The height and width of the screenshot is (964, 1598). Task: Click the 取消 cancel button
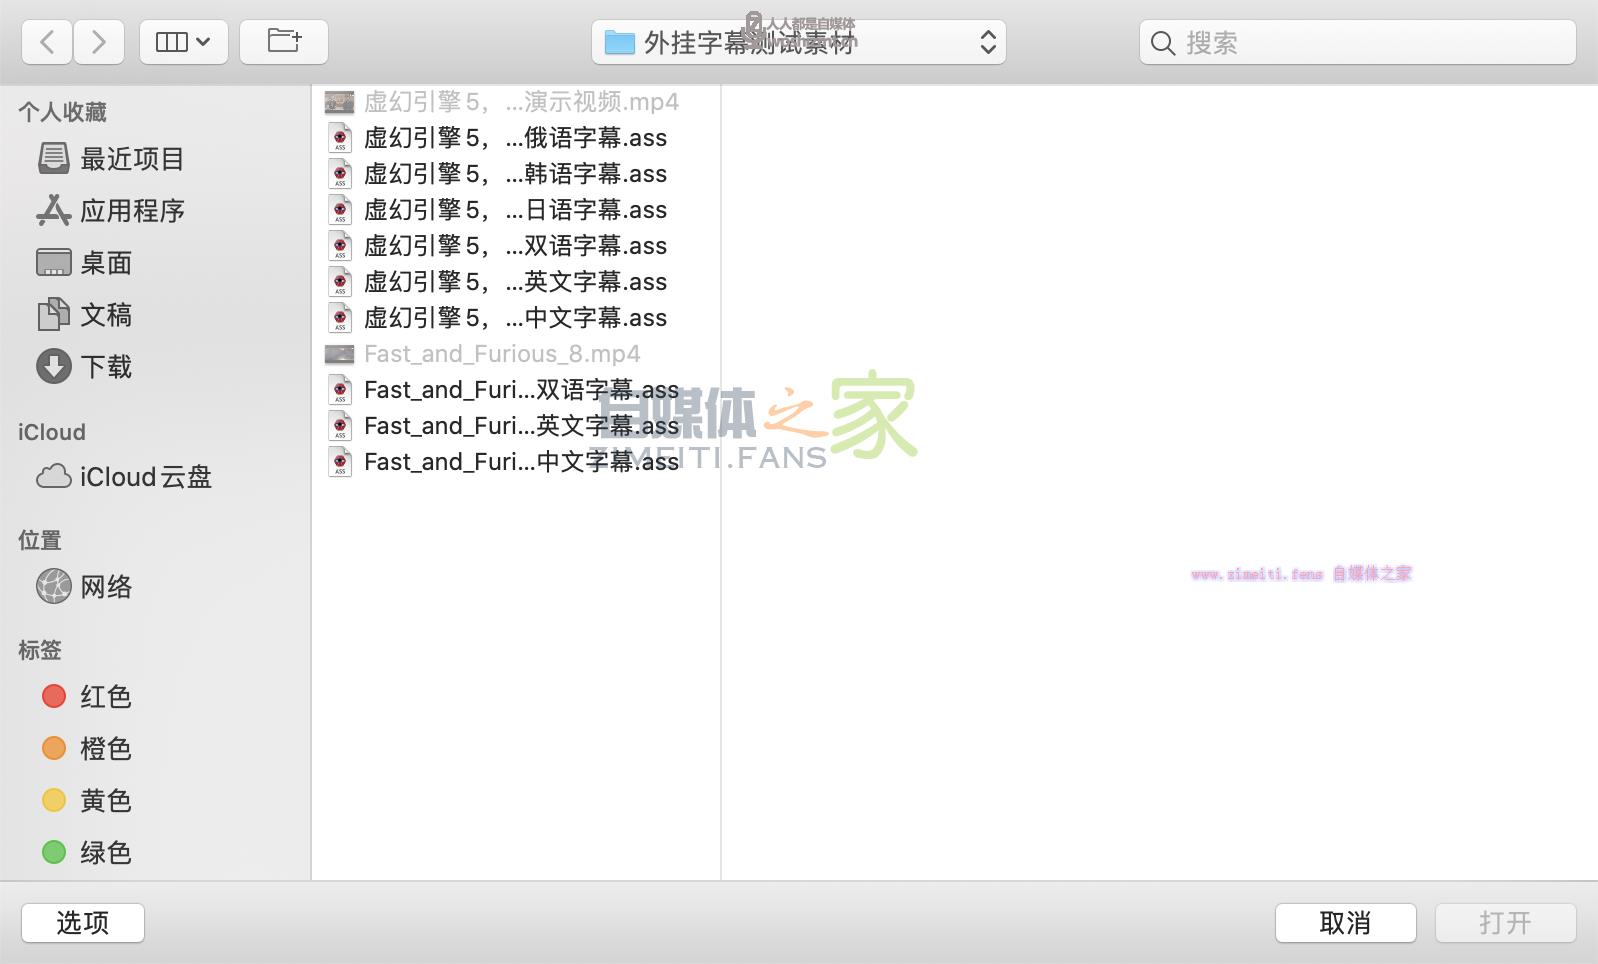pyautogui.click(x=1345, y=923)
